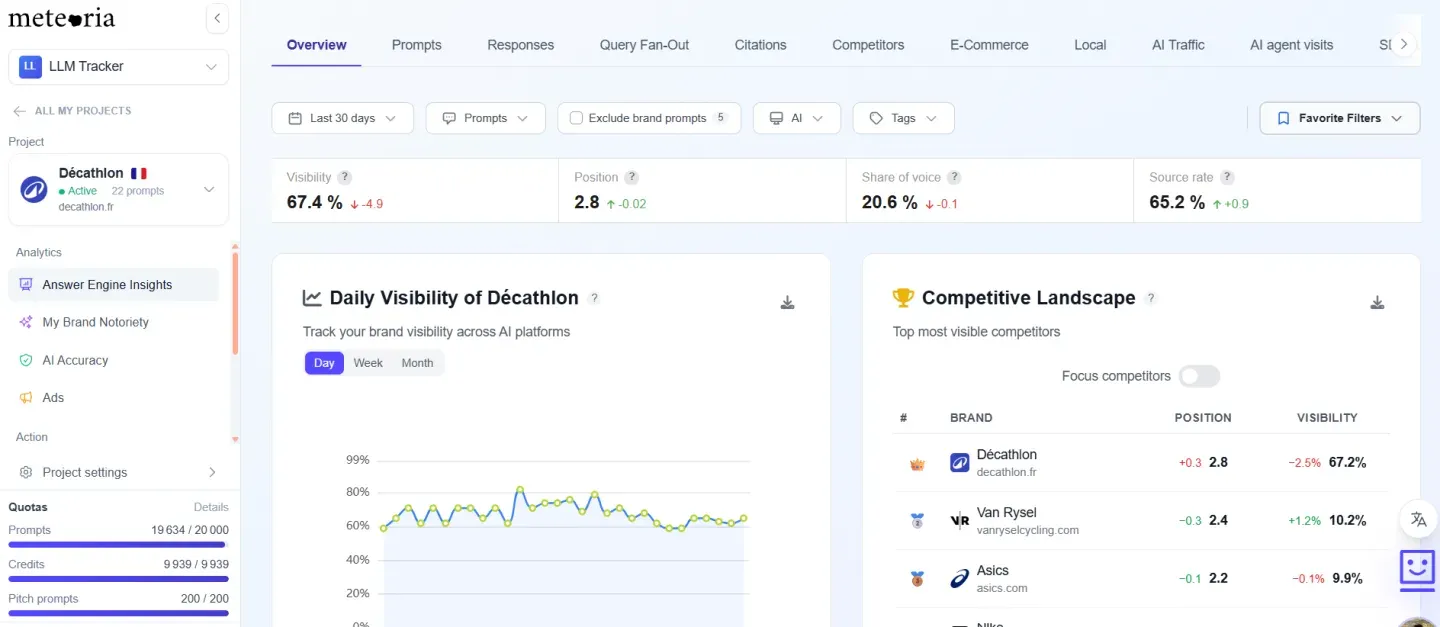Click the asics.com domain text
Viewport: 1440px width, 627px height.
click(1002, 588)
